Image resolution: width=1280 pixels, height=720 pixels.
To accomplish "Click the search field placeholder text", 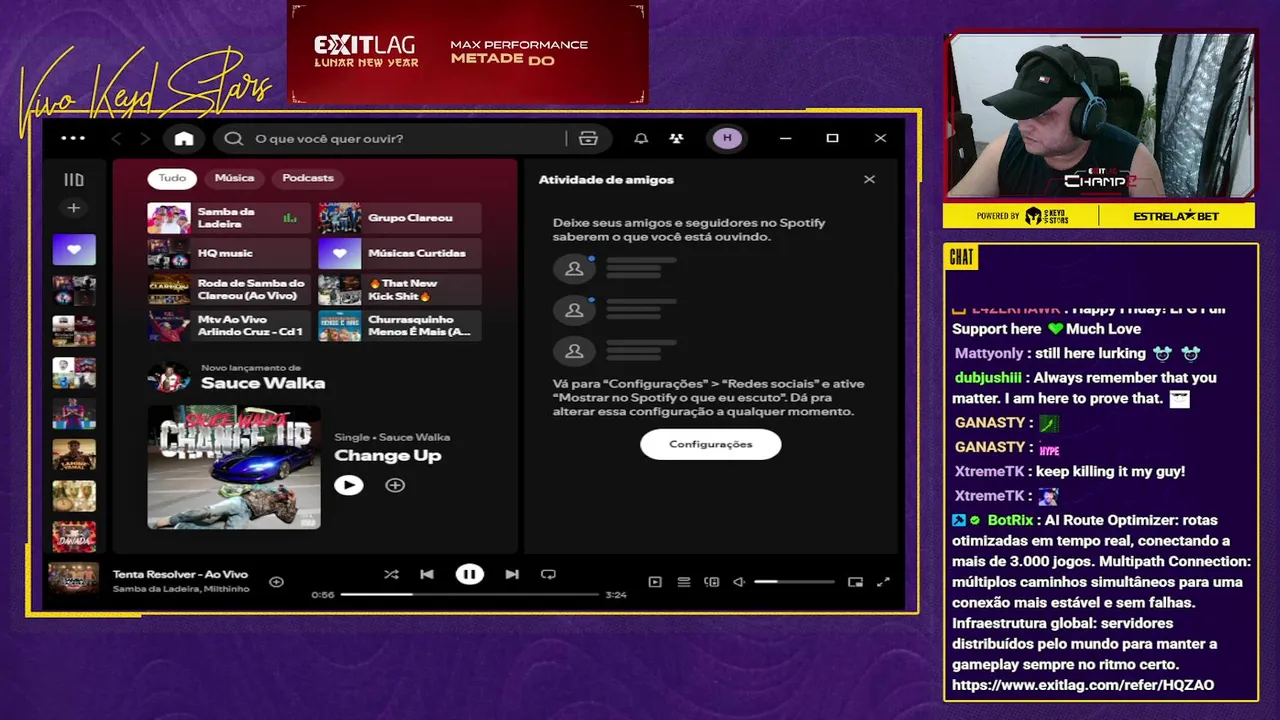I will 329,139.
